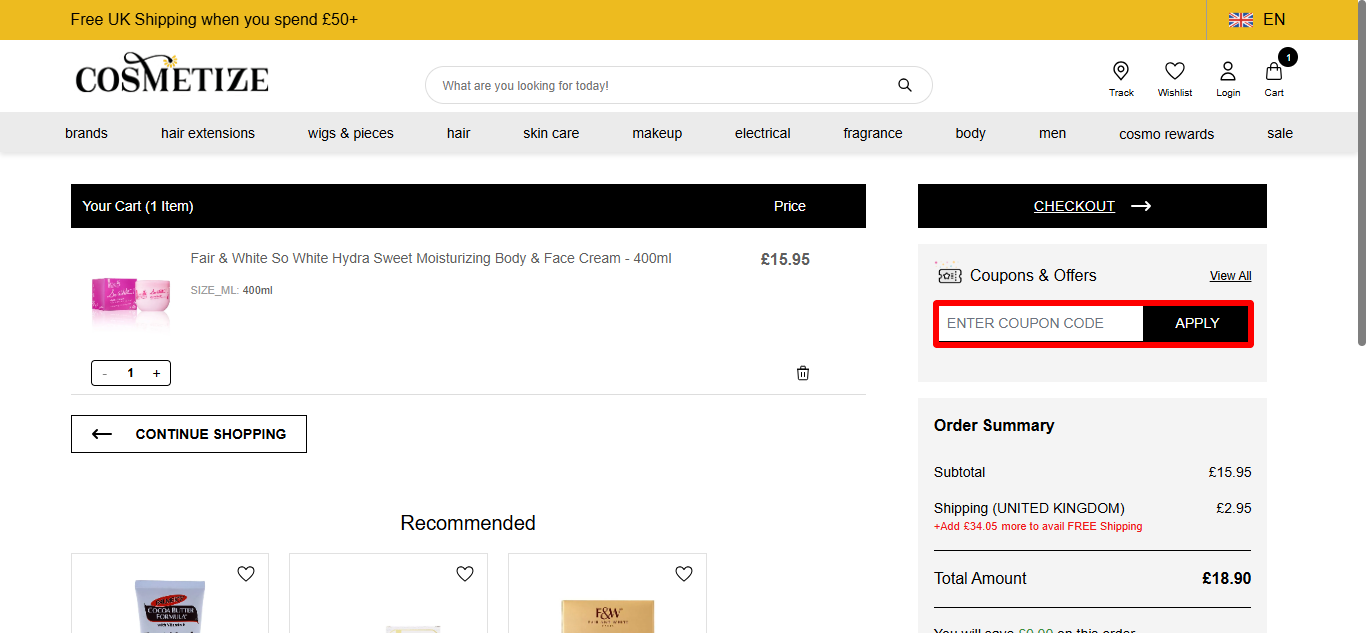Screen dimensions: 1366x633
Task: Open the body category menu
Action: (971, 133)
